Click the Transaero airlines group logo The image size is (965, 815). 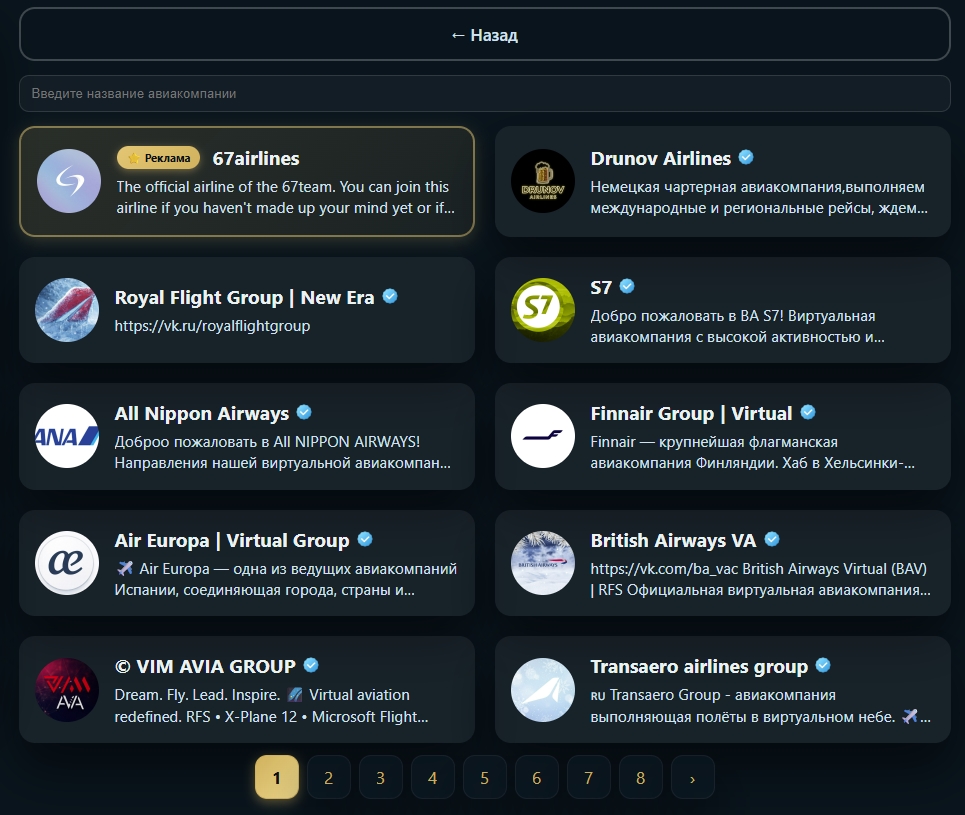543,689
